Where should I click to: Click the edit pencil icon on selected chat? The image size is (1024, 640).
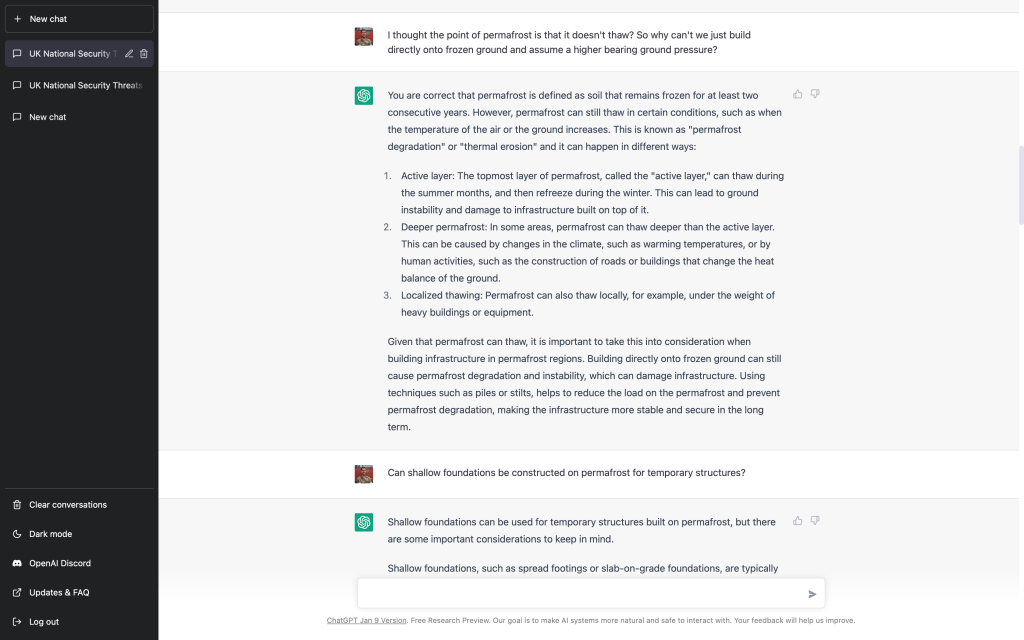(129, 54)
